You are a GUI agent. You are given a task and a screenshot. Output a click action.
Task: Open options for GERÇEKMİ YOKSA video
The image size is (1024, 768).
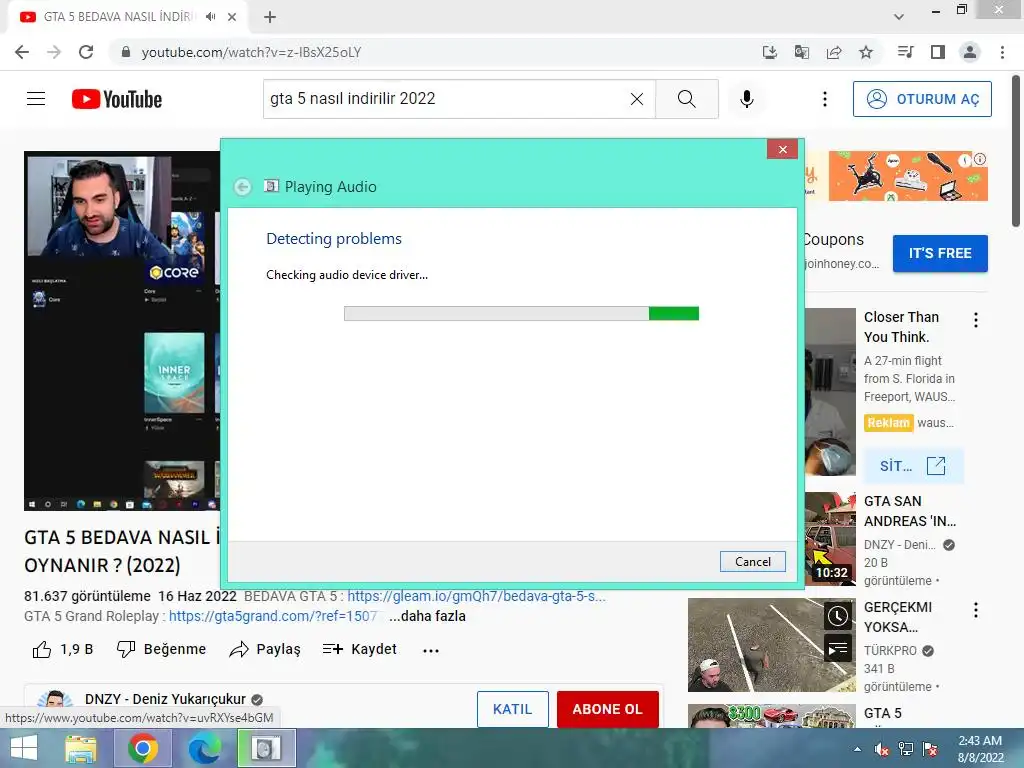point(976,610)
